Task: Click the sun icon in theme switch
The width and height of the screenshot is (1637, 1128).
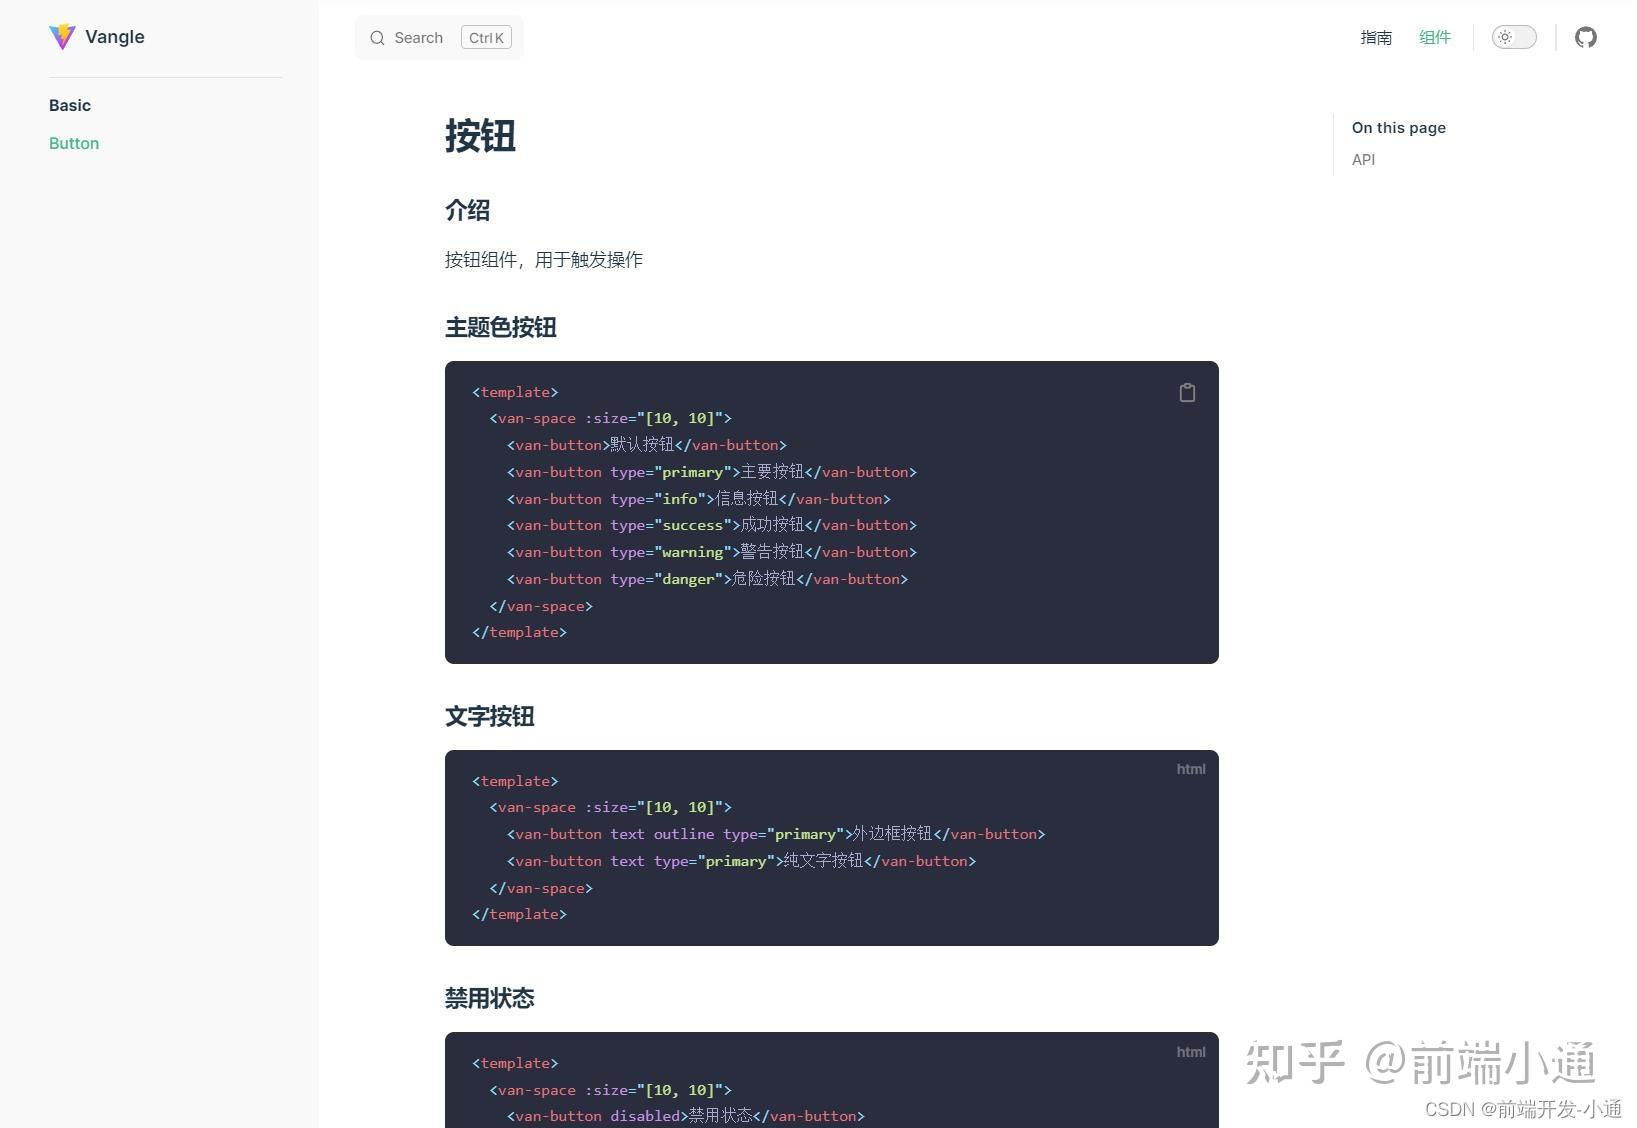Action: point(1505,37)
